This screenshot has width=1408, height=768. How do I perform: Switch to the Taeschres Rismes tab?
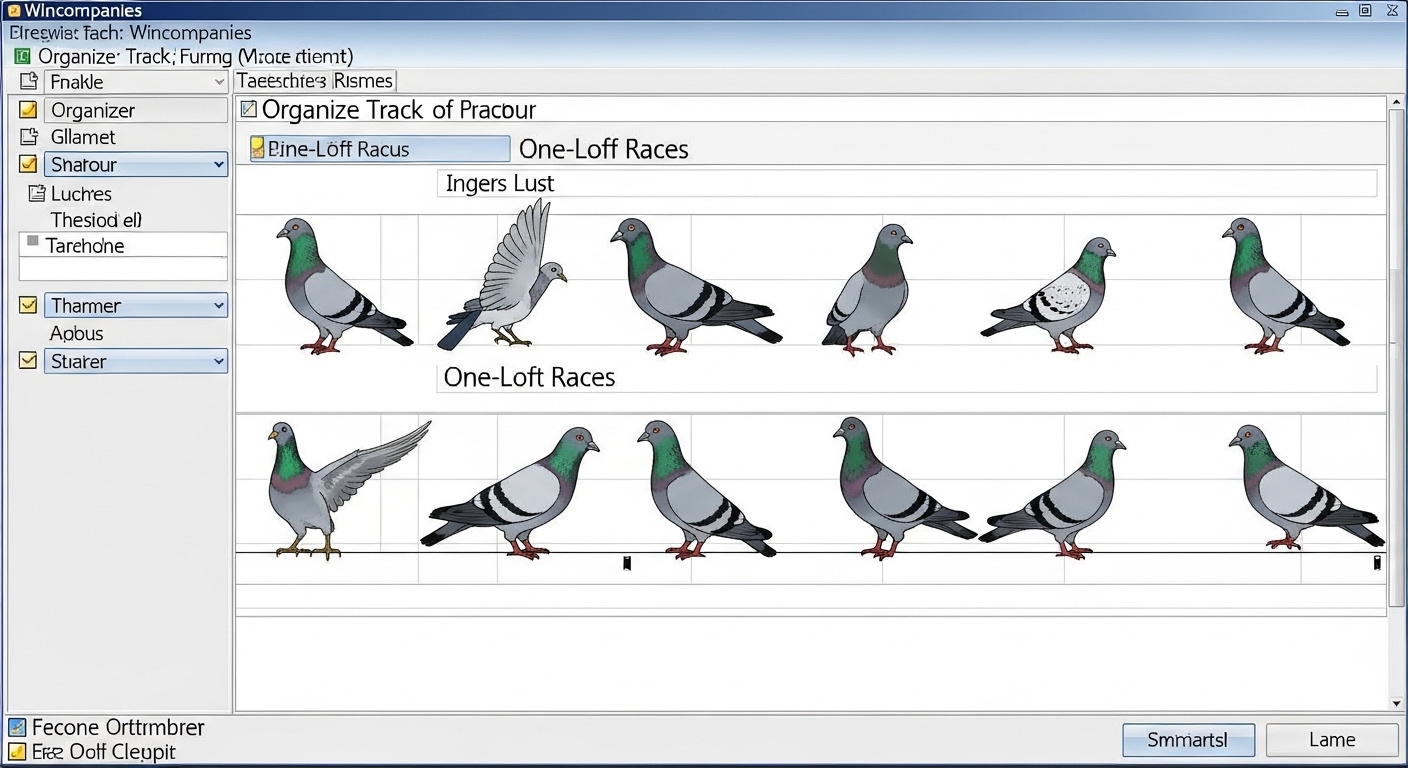click(315, 81)
